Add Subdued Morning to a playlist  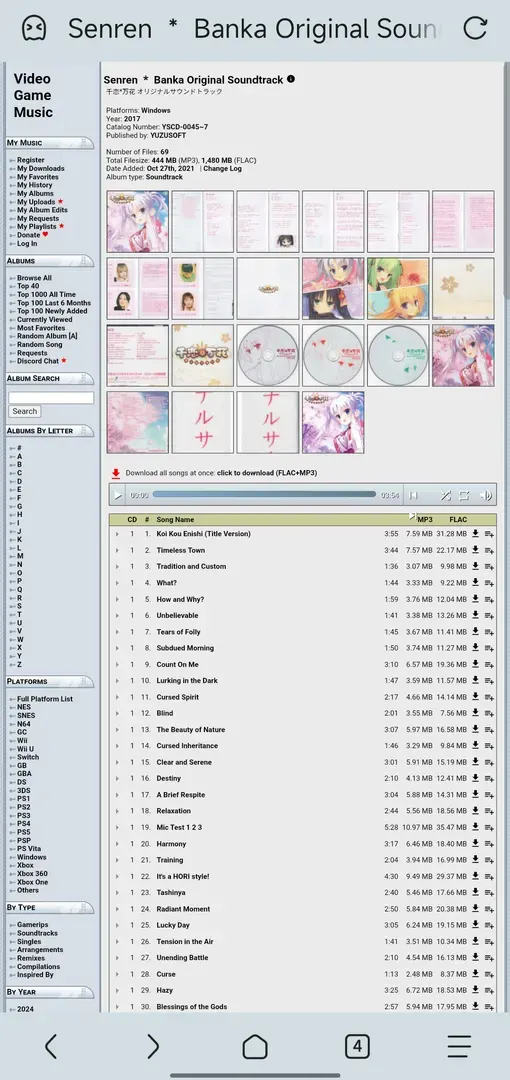point(489,648)
